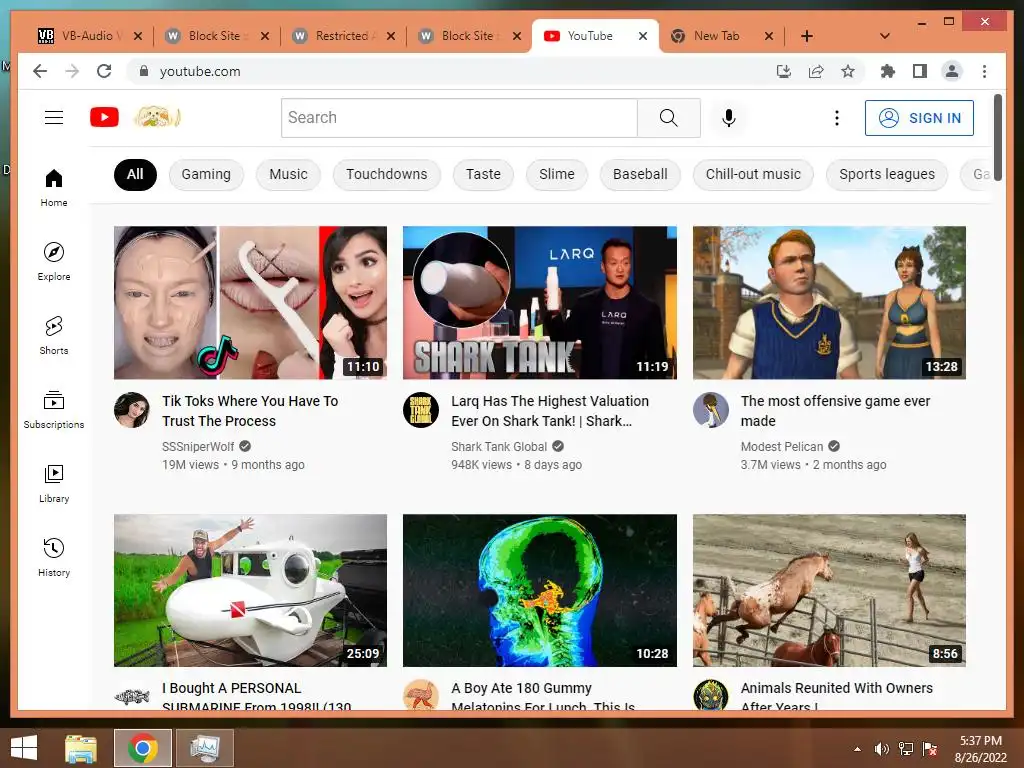Open Chrome profile avatar

pos(952,71)
